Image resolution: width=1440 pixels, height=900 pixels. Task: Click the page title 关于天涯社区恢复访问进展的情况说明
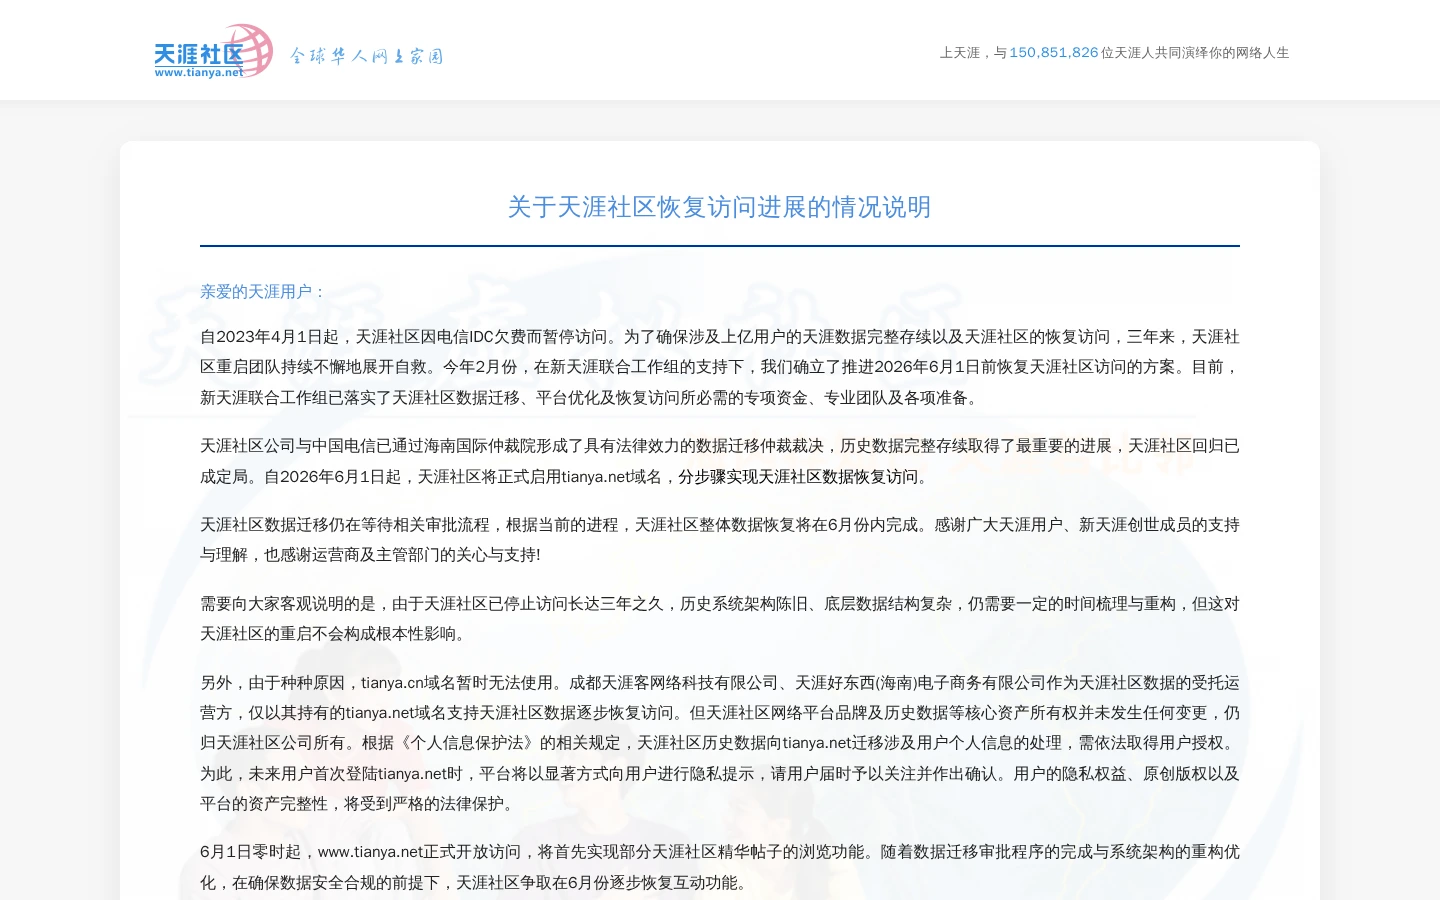click(720, 207)
